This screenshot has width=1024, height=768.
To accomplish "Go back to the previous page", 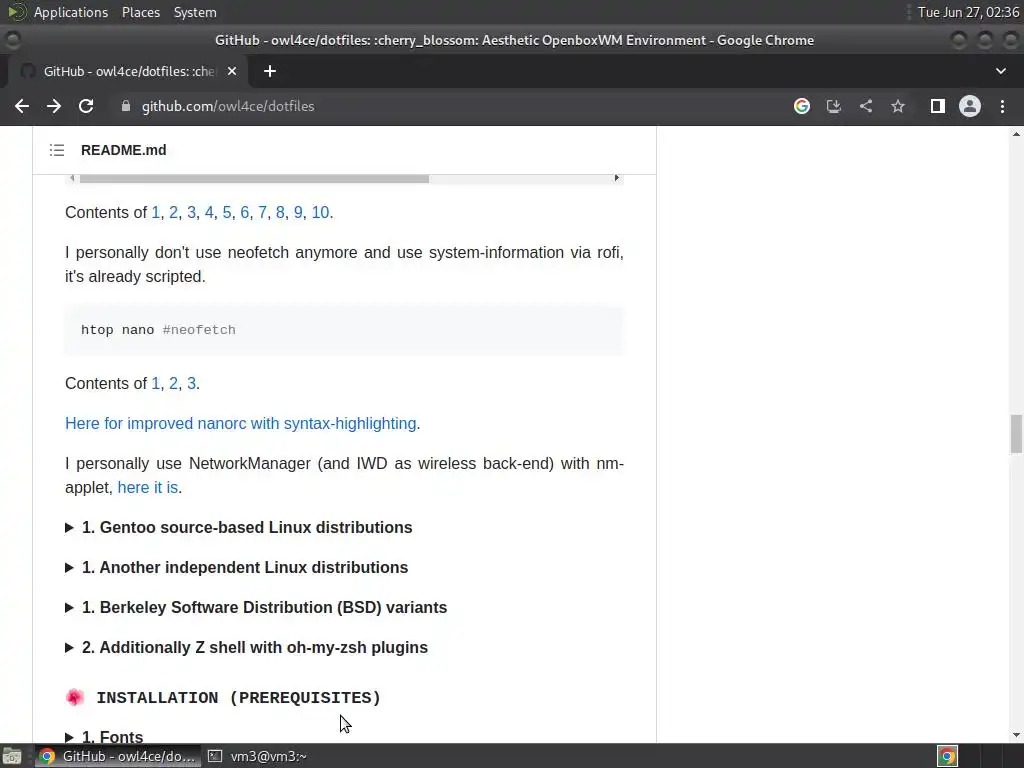I will click(x=22, y=106).
